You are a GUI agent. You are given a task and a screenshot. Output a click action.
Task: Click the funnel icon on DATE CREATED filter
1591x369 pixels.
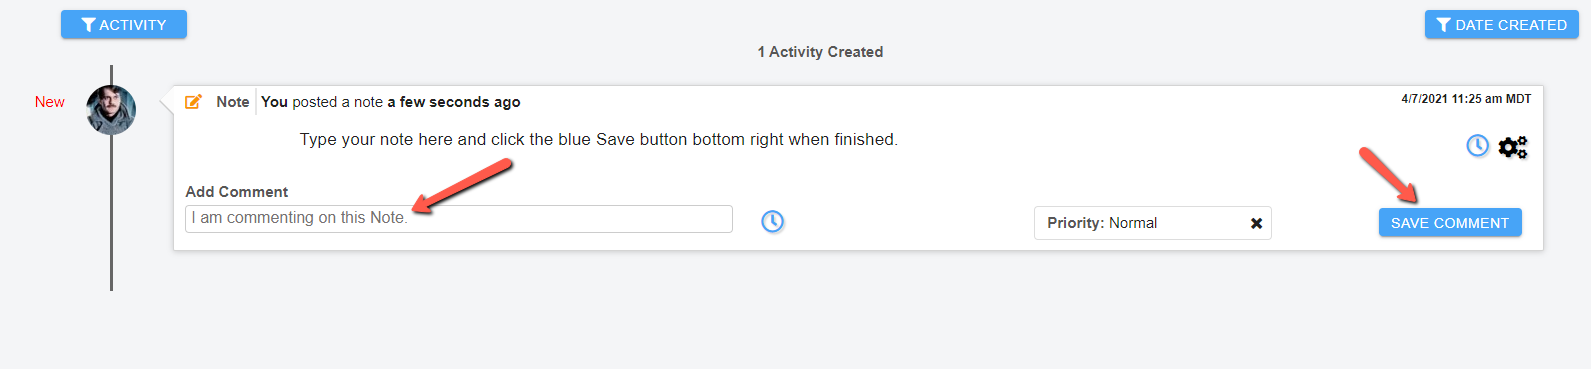click(x=1443, y=25)
